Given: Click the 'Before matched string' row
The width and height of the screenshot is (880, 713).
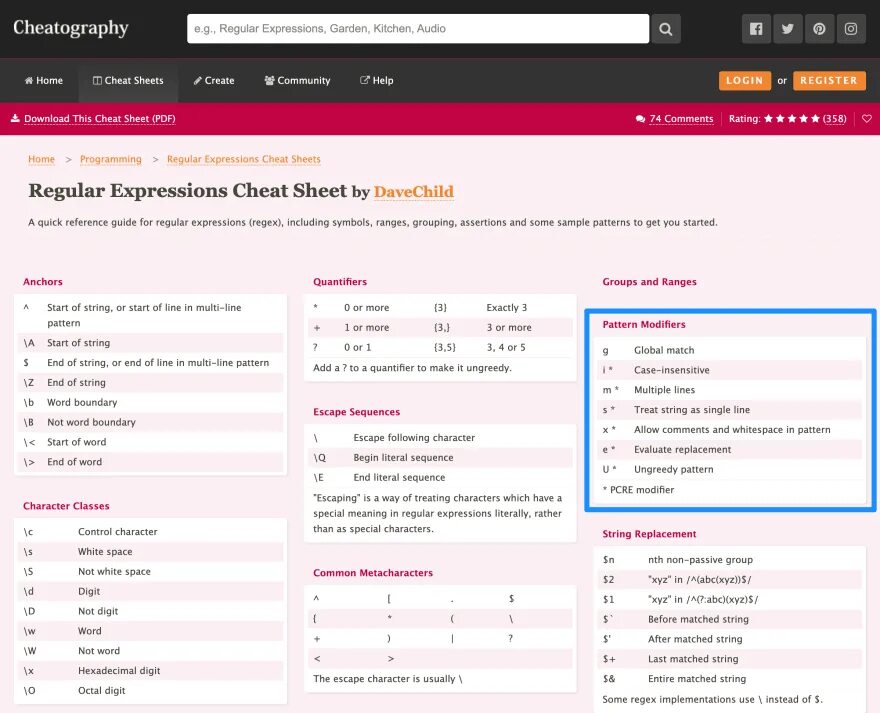Looking at the screenshot, I should pos(730,619).
